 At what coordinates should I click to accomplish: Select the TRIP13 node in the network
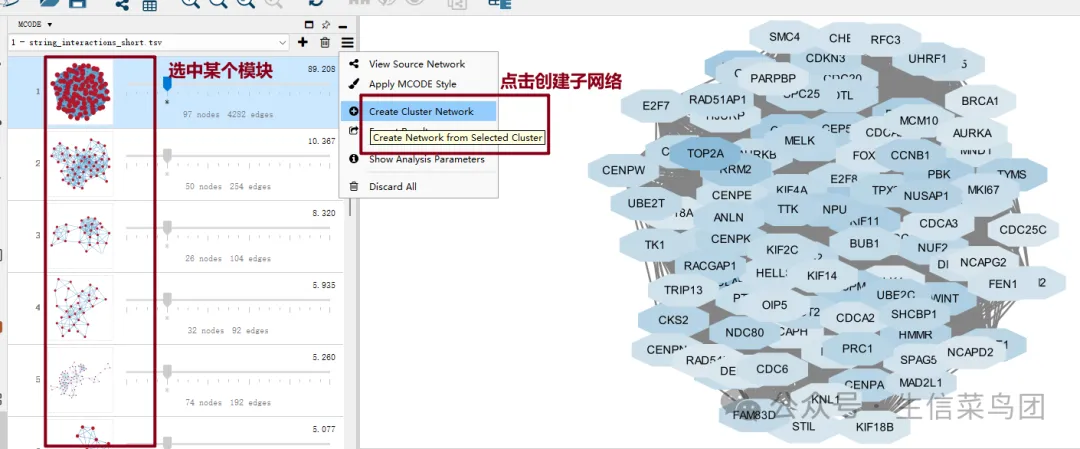tap(683, 290)
